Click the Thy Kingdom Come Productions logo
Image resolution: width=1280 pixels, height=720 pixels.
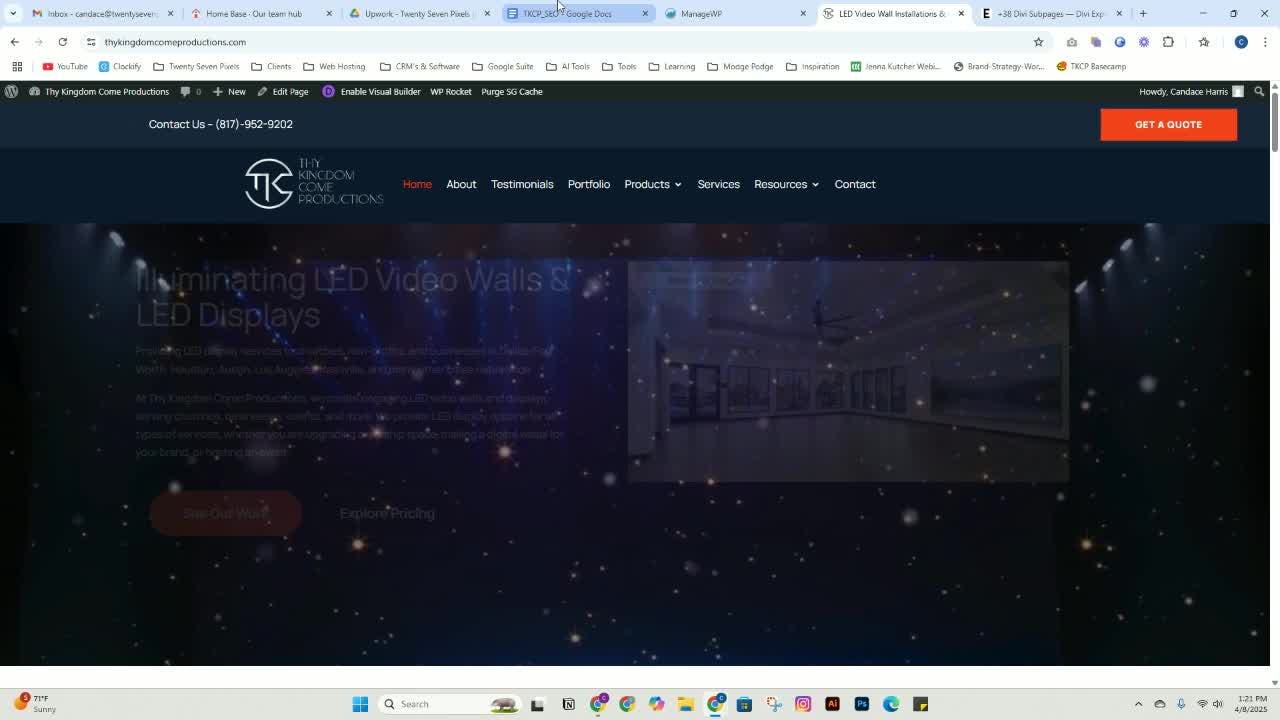tap(314, 183)
